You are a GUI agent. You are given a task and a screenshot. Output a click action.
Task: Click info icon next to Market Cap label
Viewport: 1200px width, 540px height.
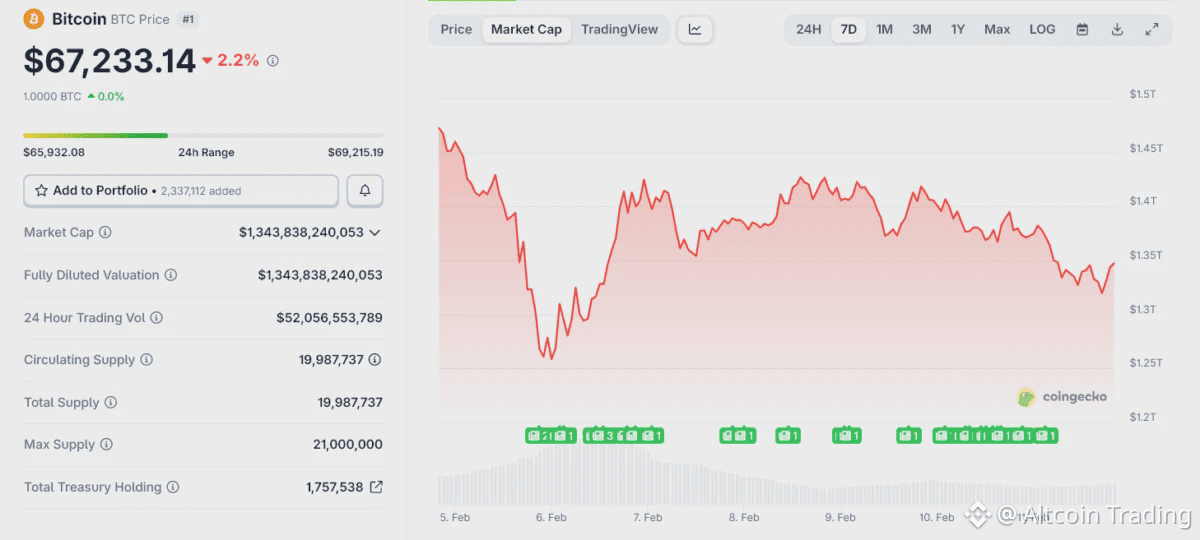(x=105, y=232)
